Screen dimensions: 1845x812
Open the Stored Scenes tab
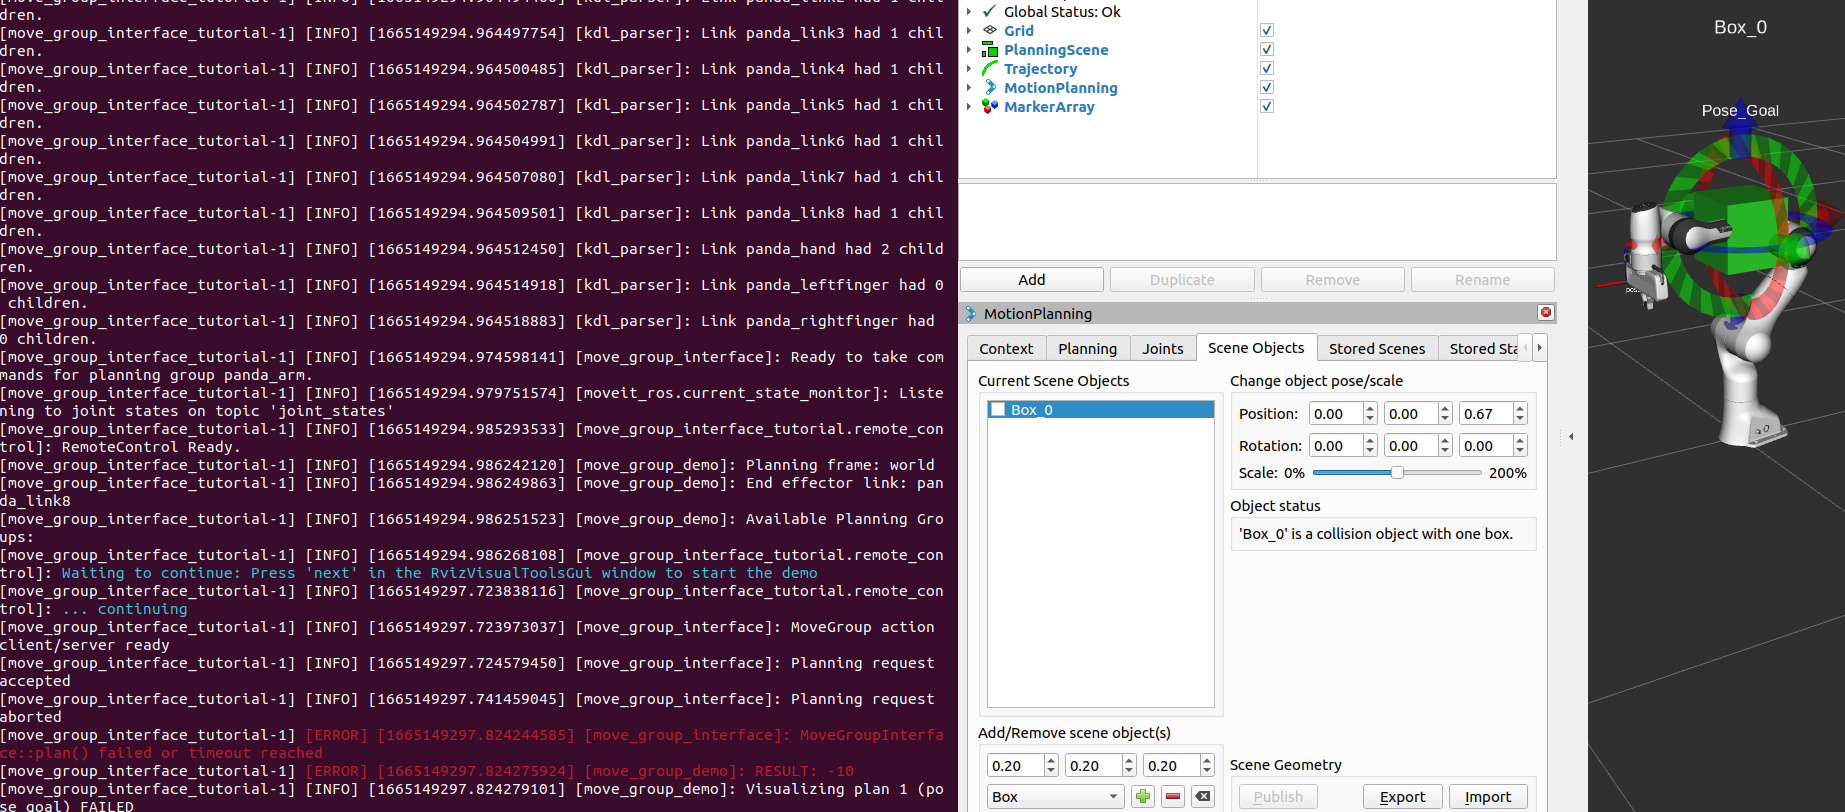[1377, 348]
